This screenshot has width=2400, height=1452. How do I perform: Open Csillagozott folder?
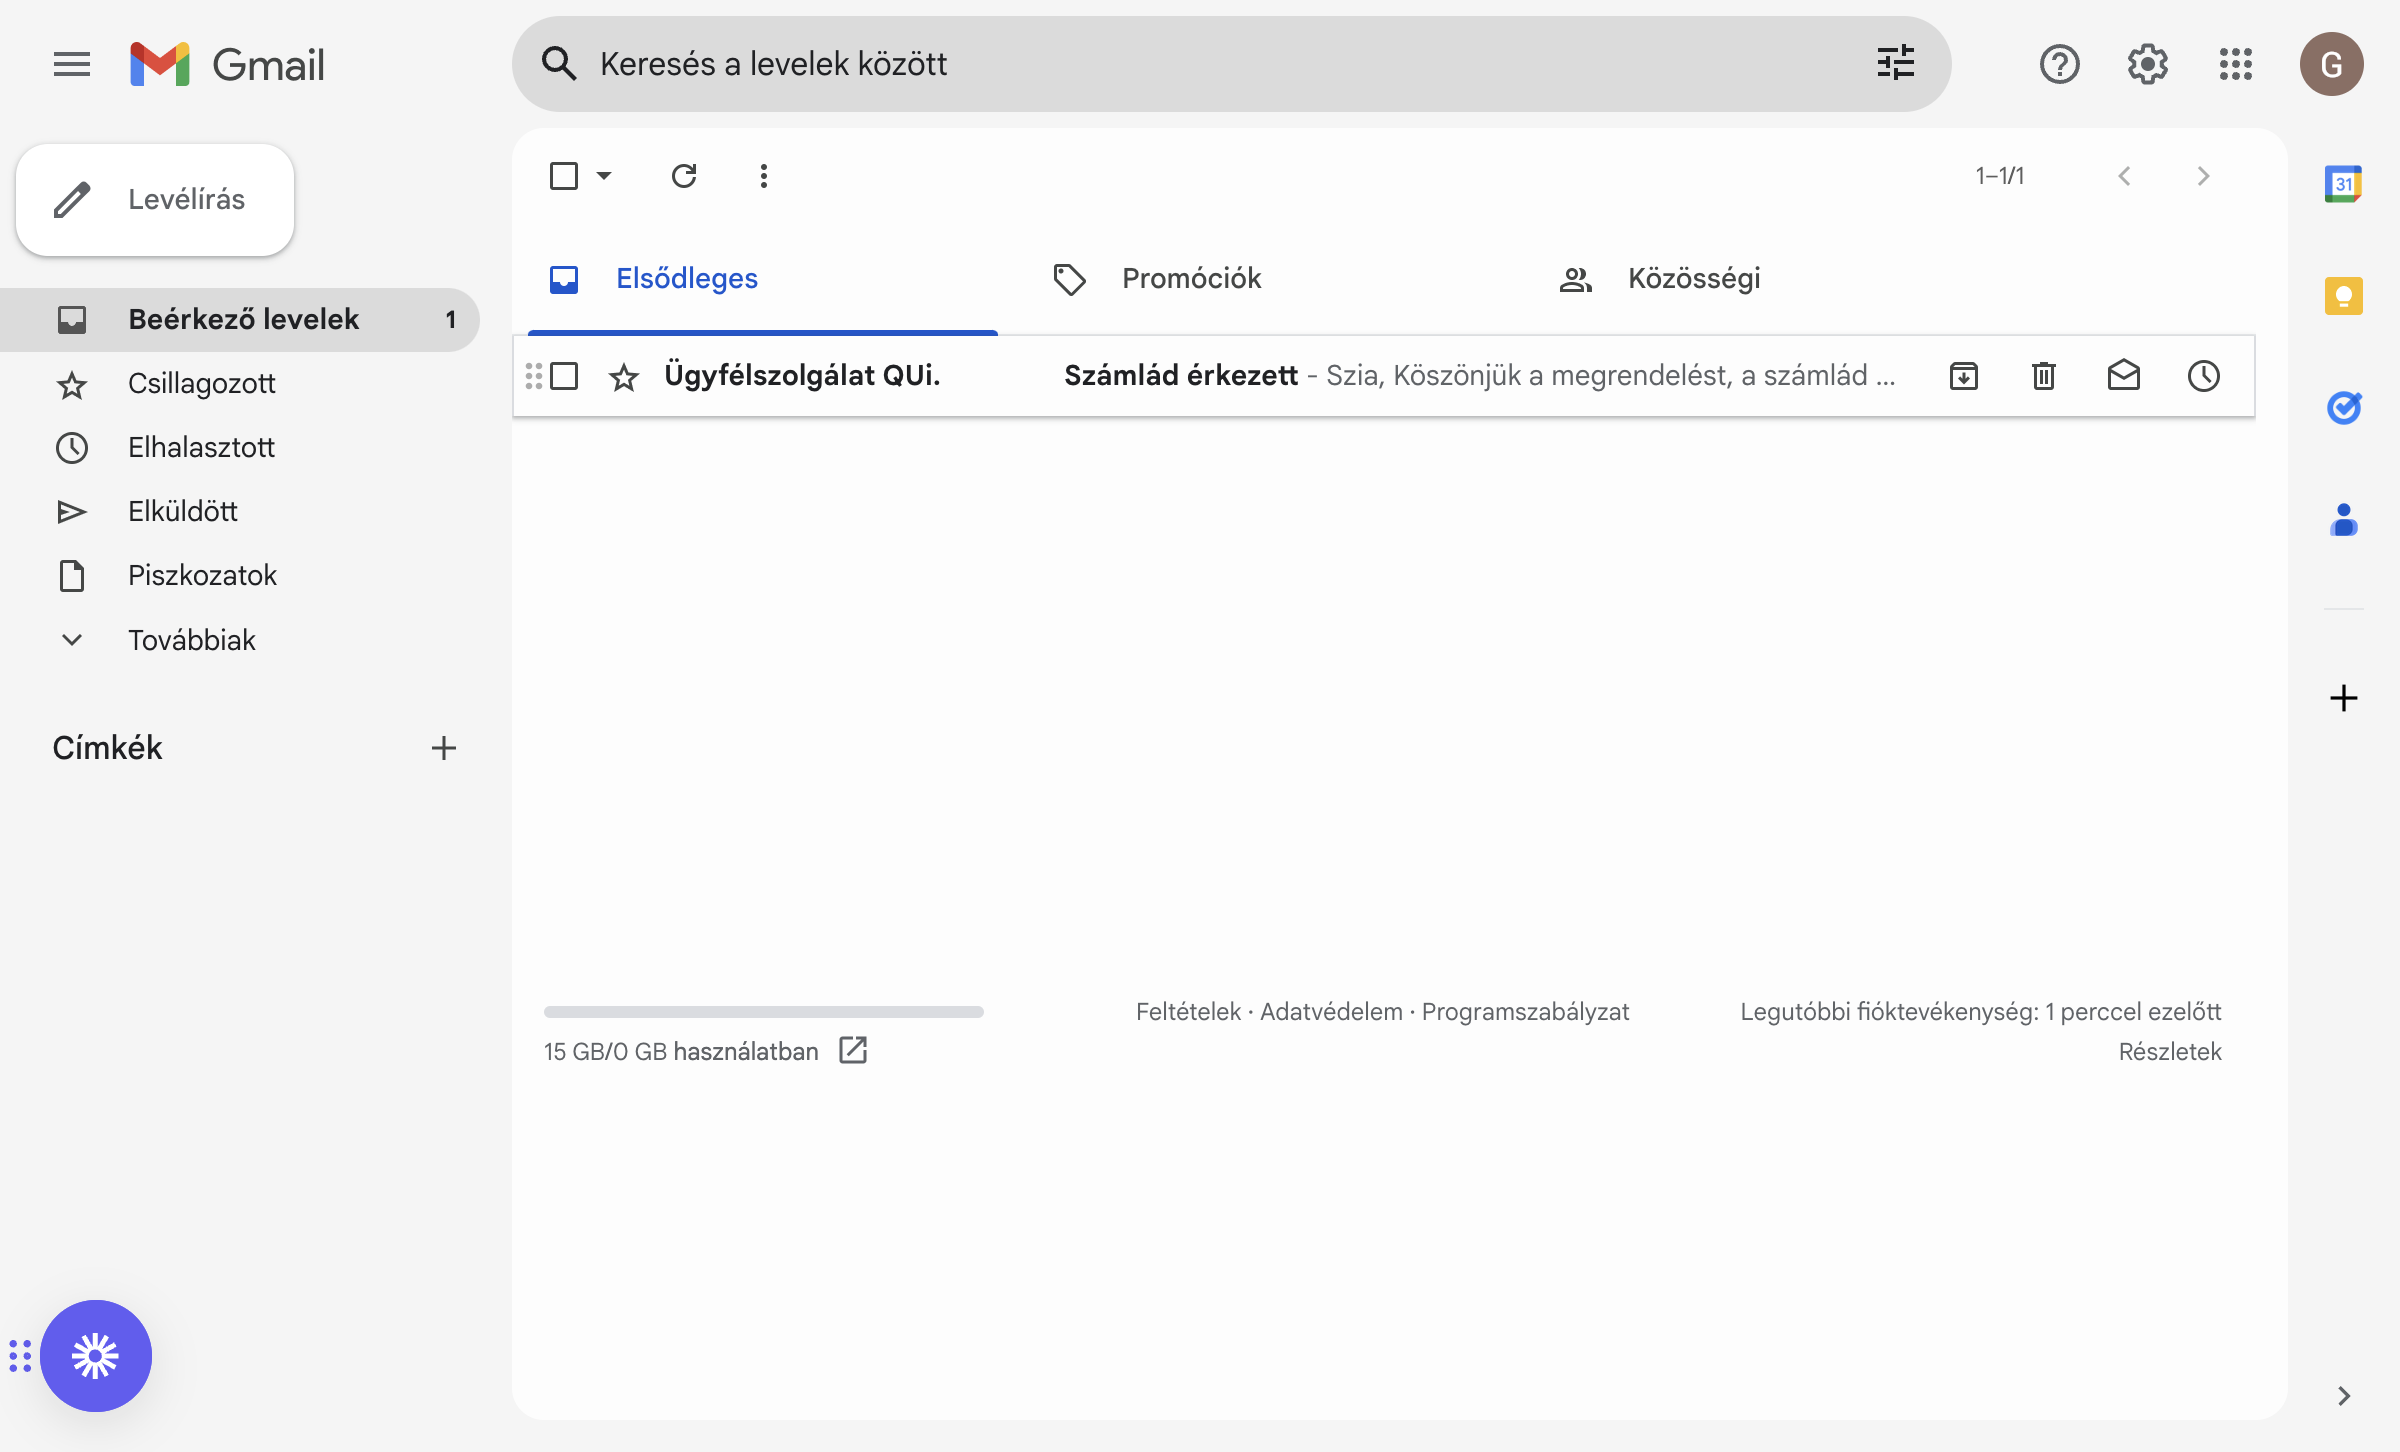tap(240, 384)
